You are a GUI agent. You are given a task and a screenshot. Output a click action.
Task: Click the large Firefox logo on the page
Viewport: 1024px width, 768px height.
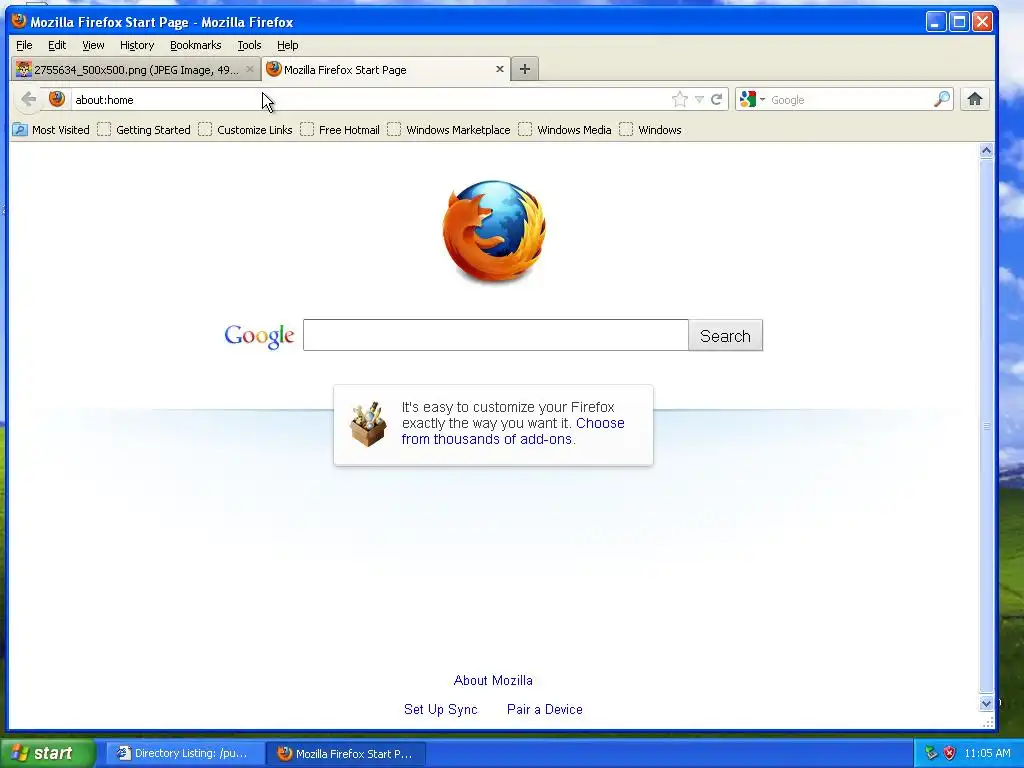(494, 232)
